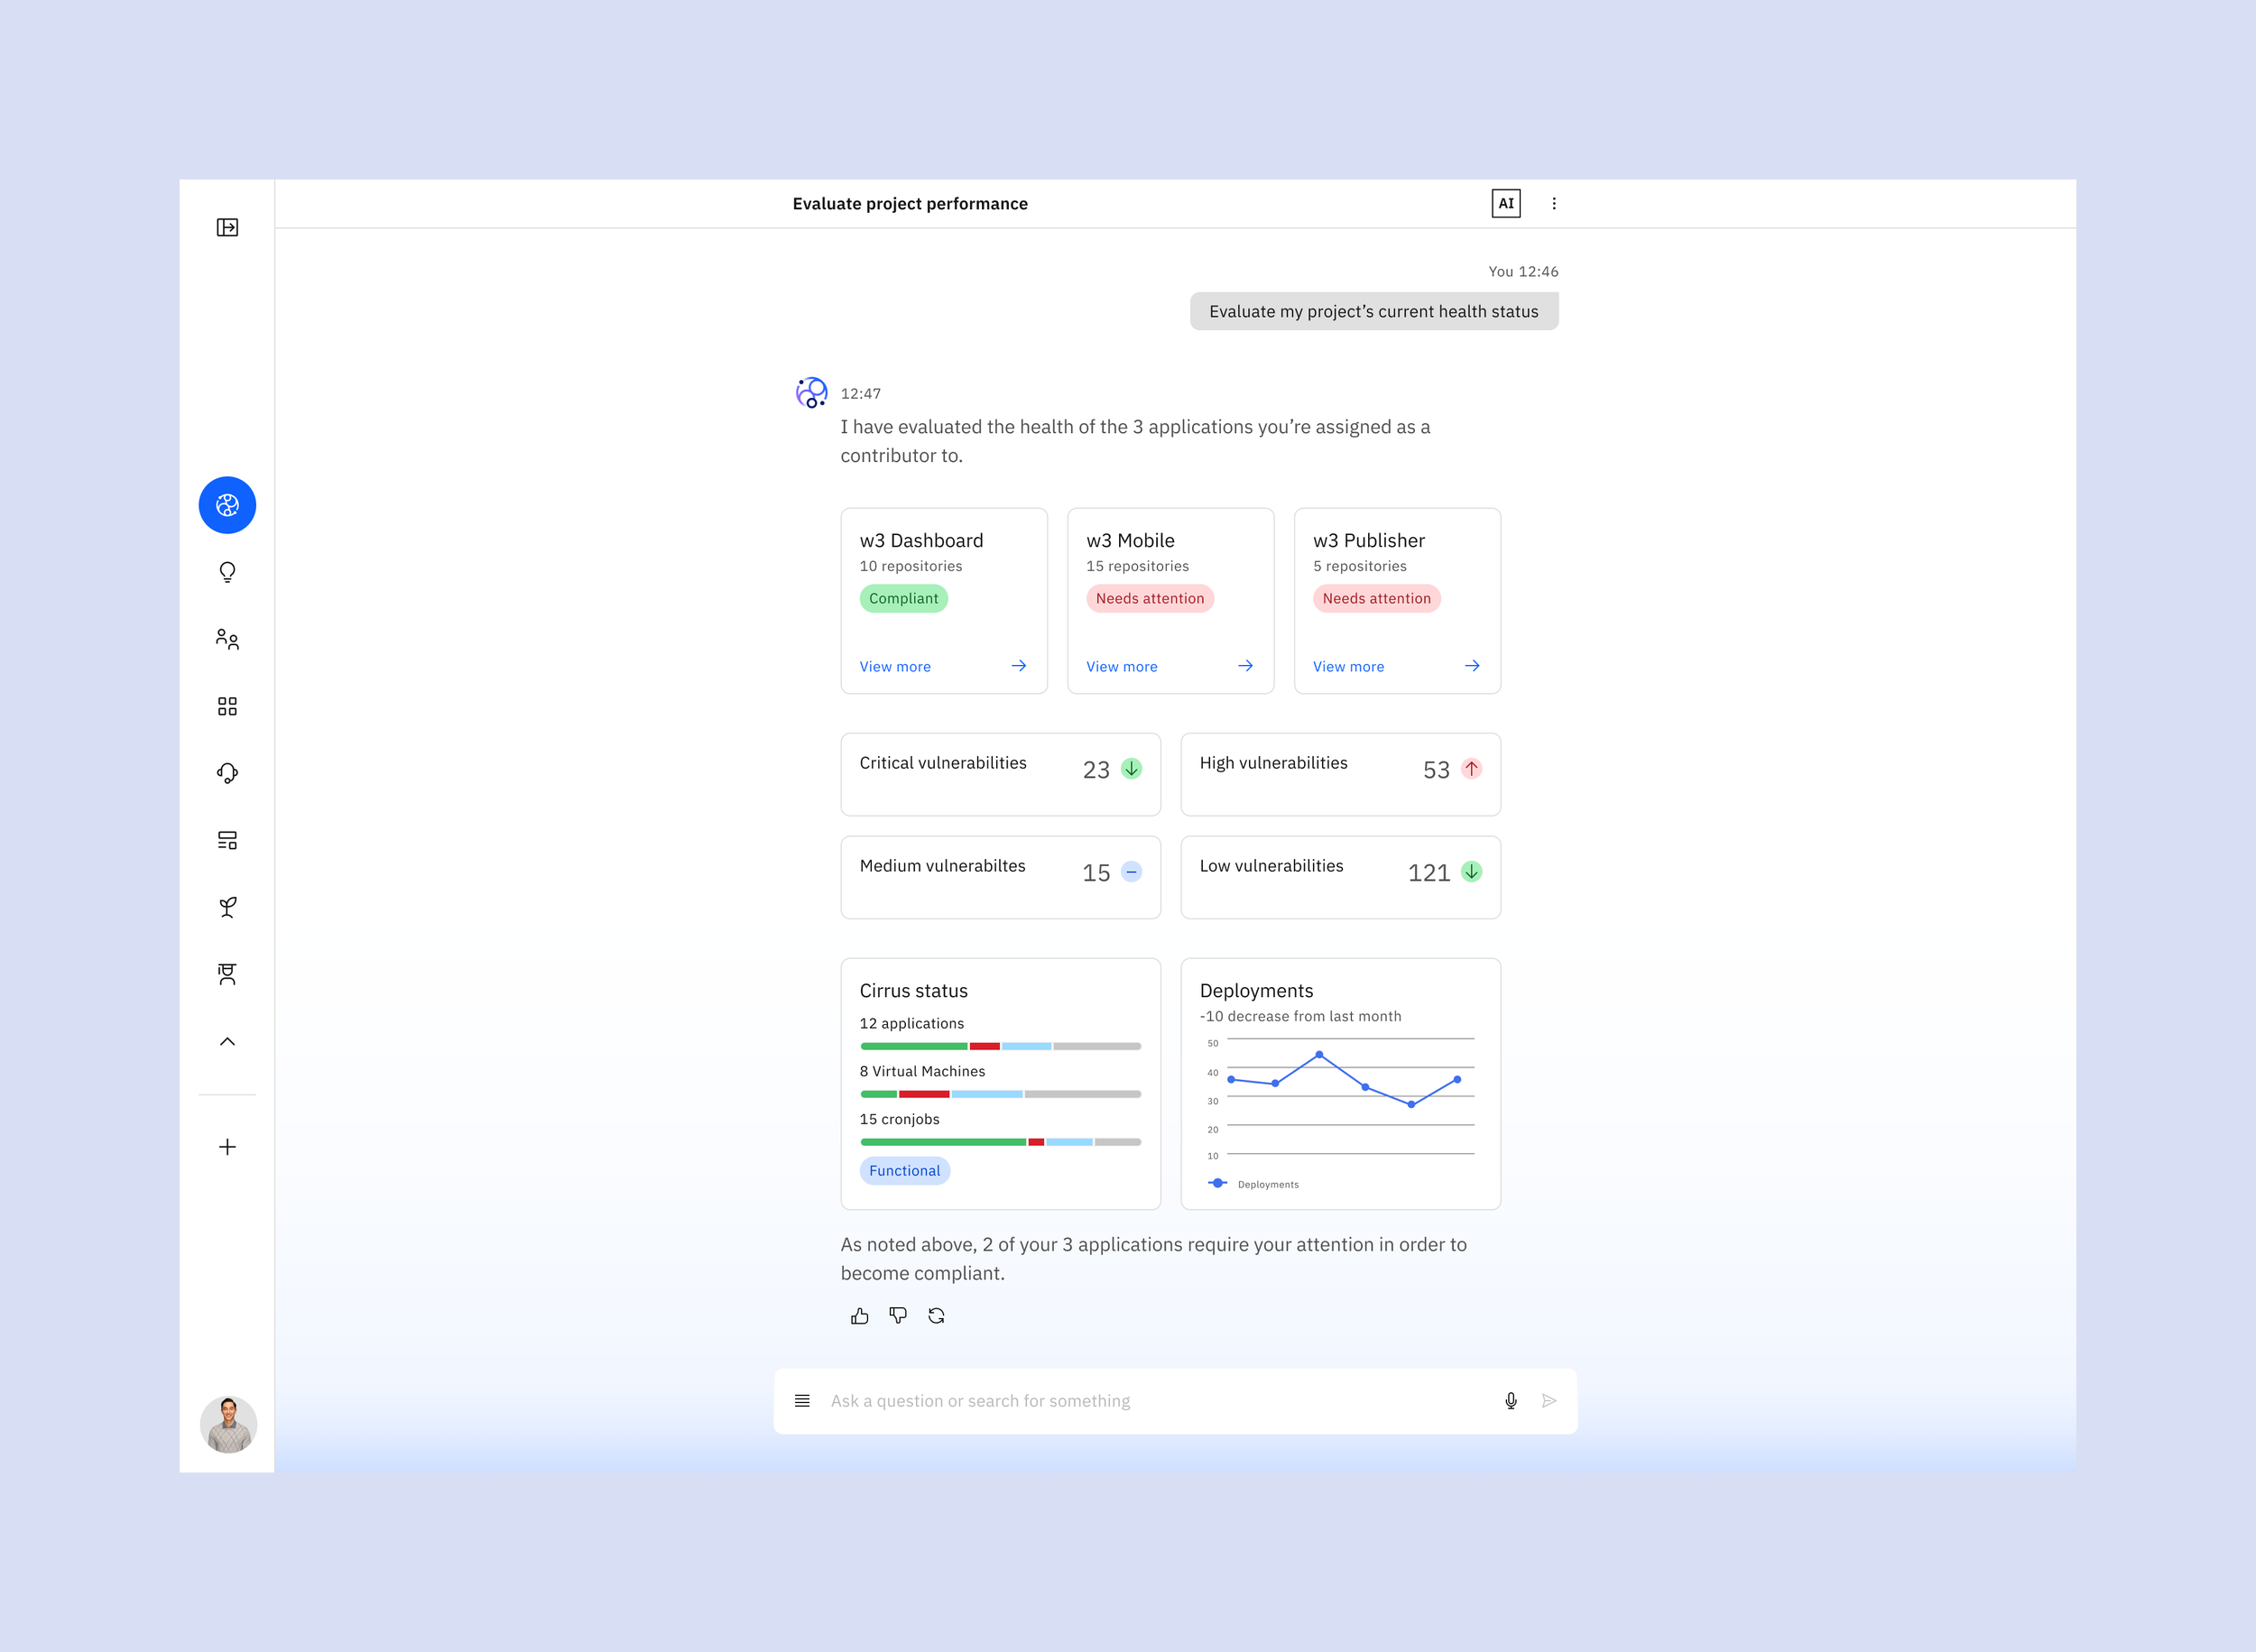Open the people/team sidebar icon

pos(227,639)
